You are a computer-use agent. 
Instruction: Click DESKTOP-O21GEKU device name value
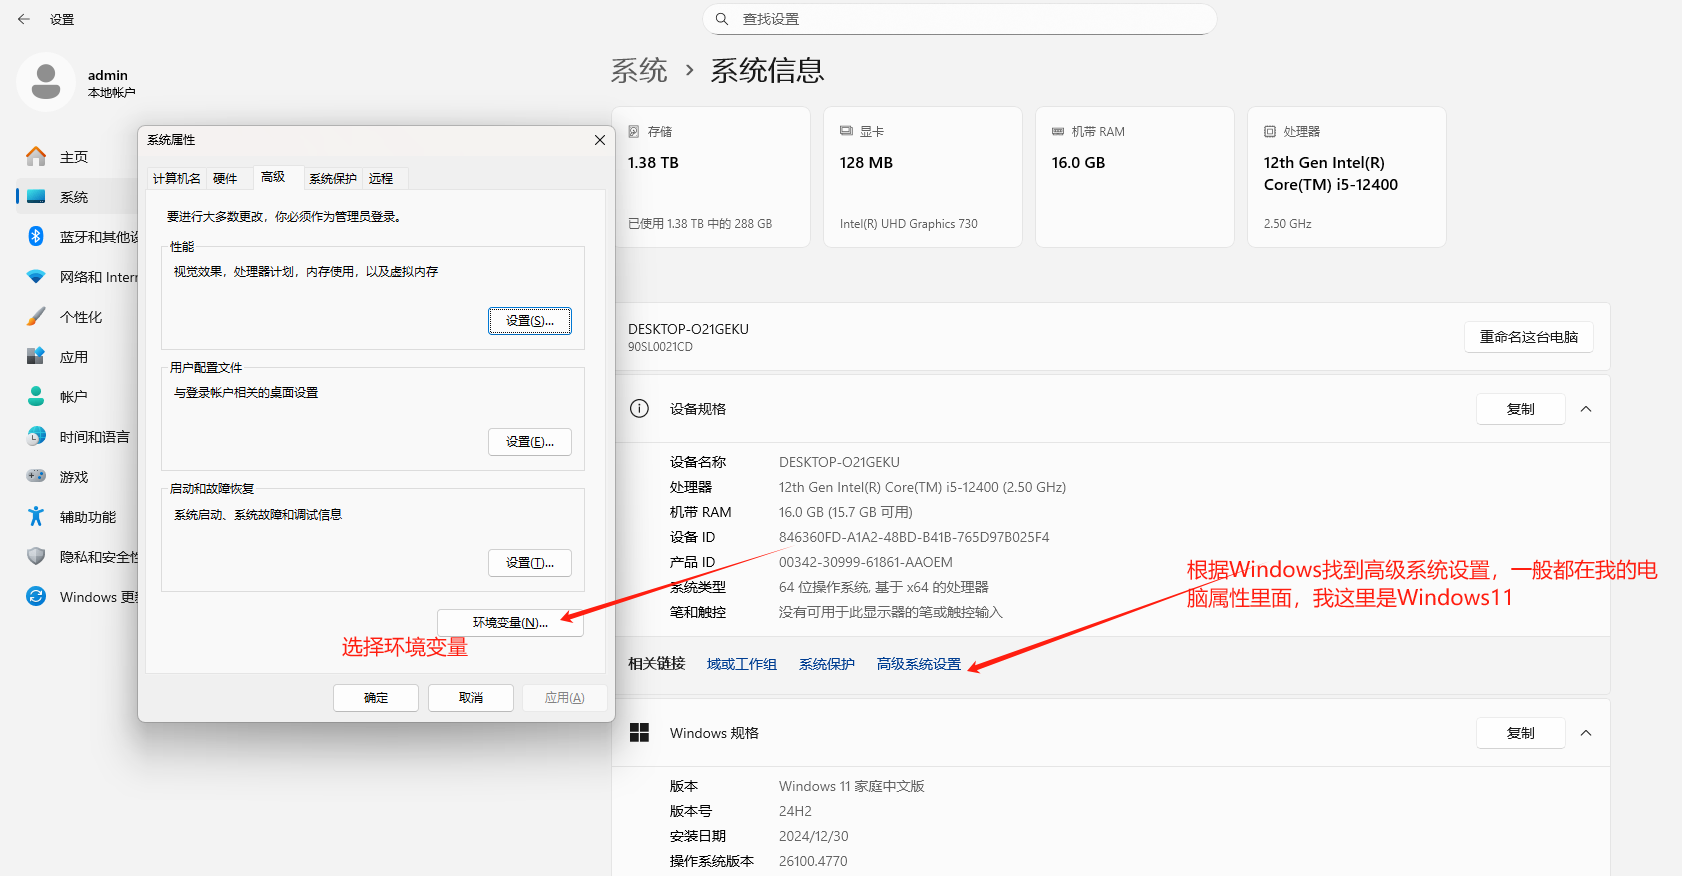click(840, 462)
